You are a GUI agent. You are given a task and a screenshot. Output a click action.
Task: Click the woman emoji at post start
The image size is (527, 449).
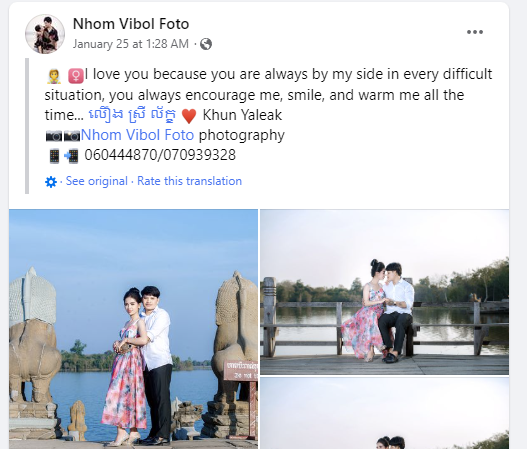54,76
